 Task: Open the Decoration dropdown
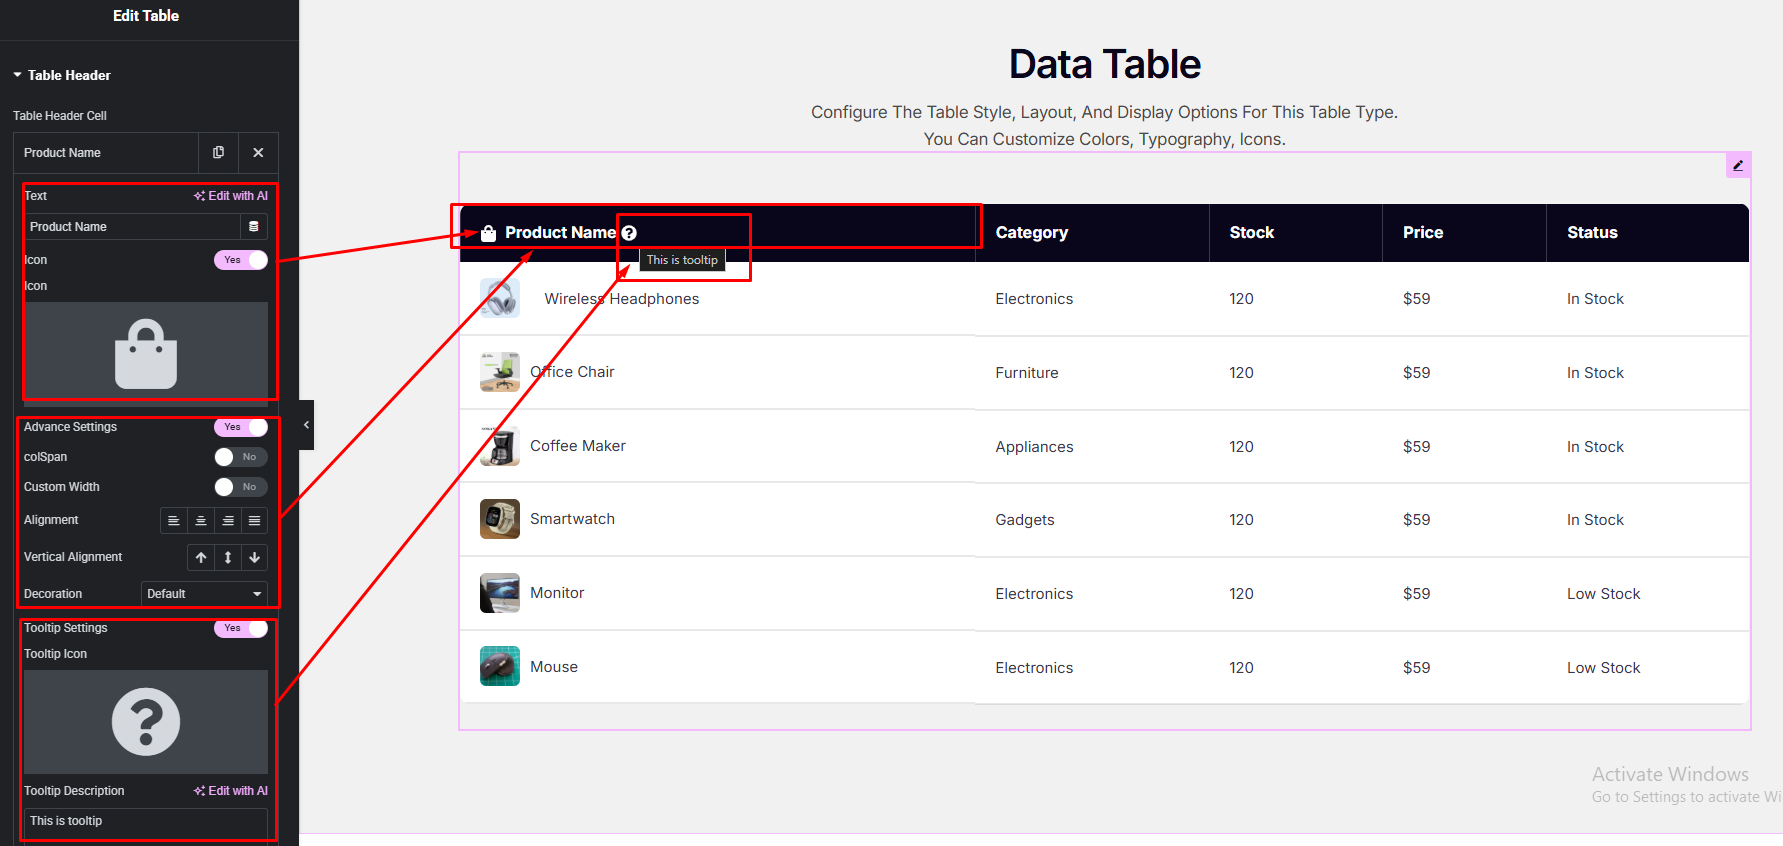(x=204, y=594)
